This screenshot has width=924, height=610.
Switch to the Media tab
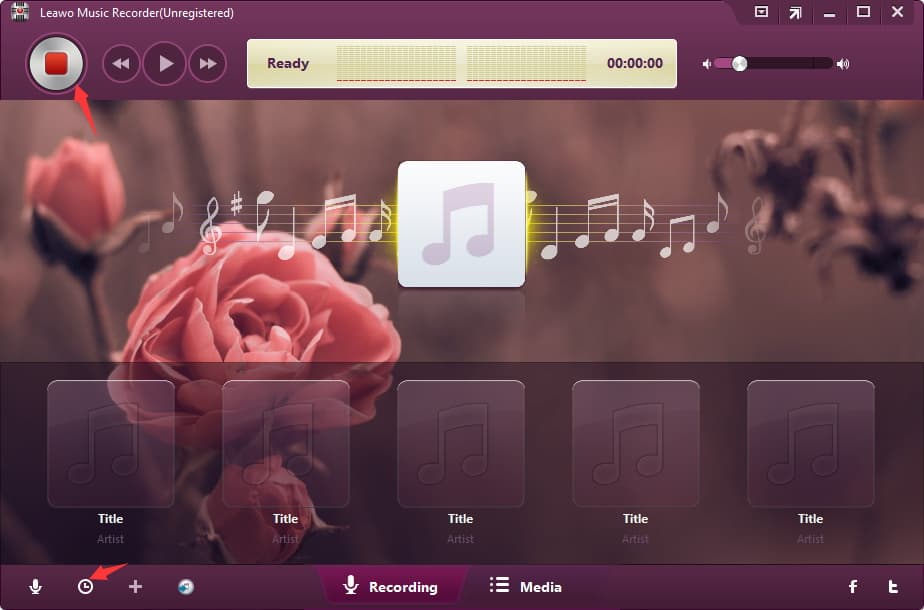(x=526, y=587)
